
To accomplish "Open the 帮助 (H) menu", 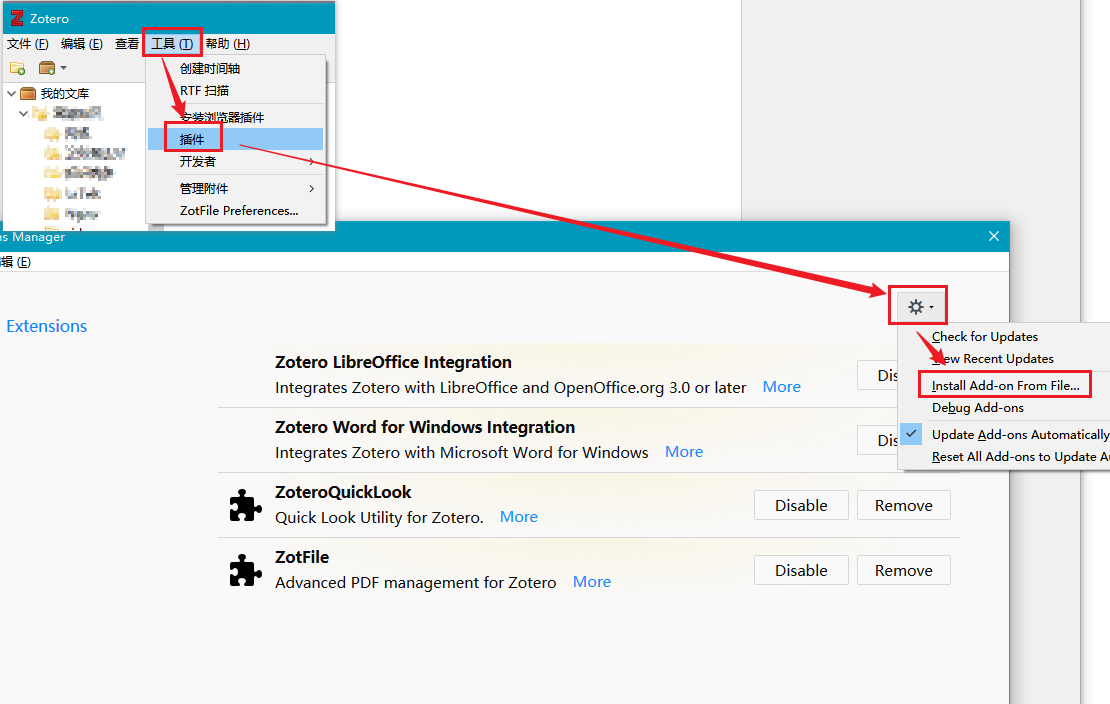I will point(227,43).
